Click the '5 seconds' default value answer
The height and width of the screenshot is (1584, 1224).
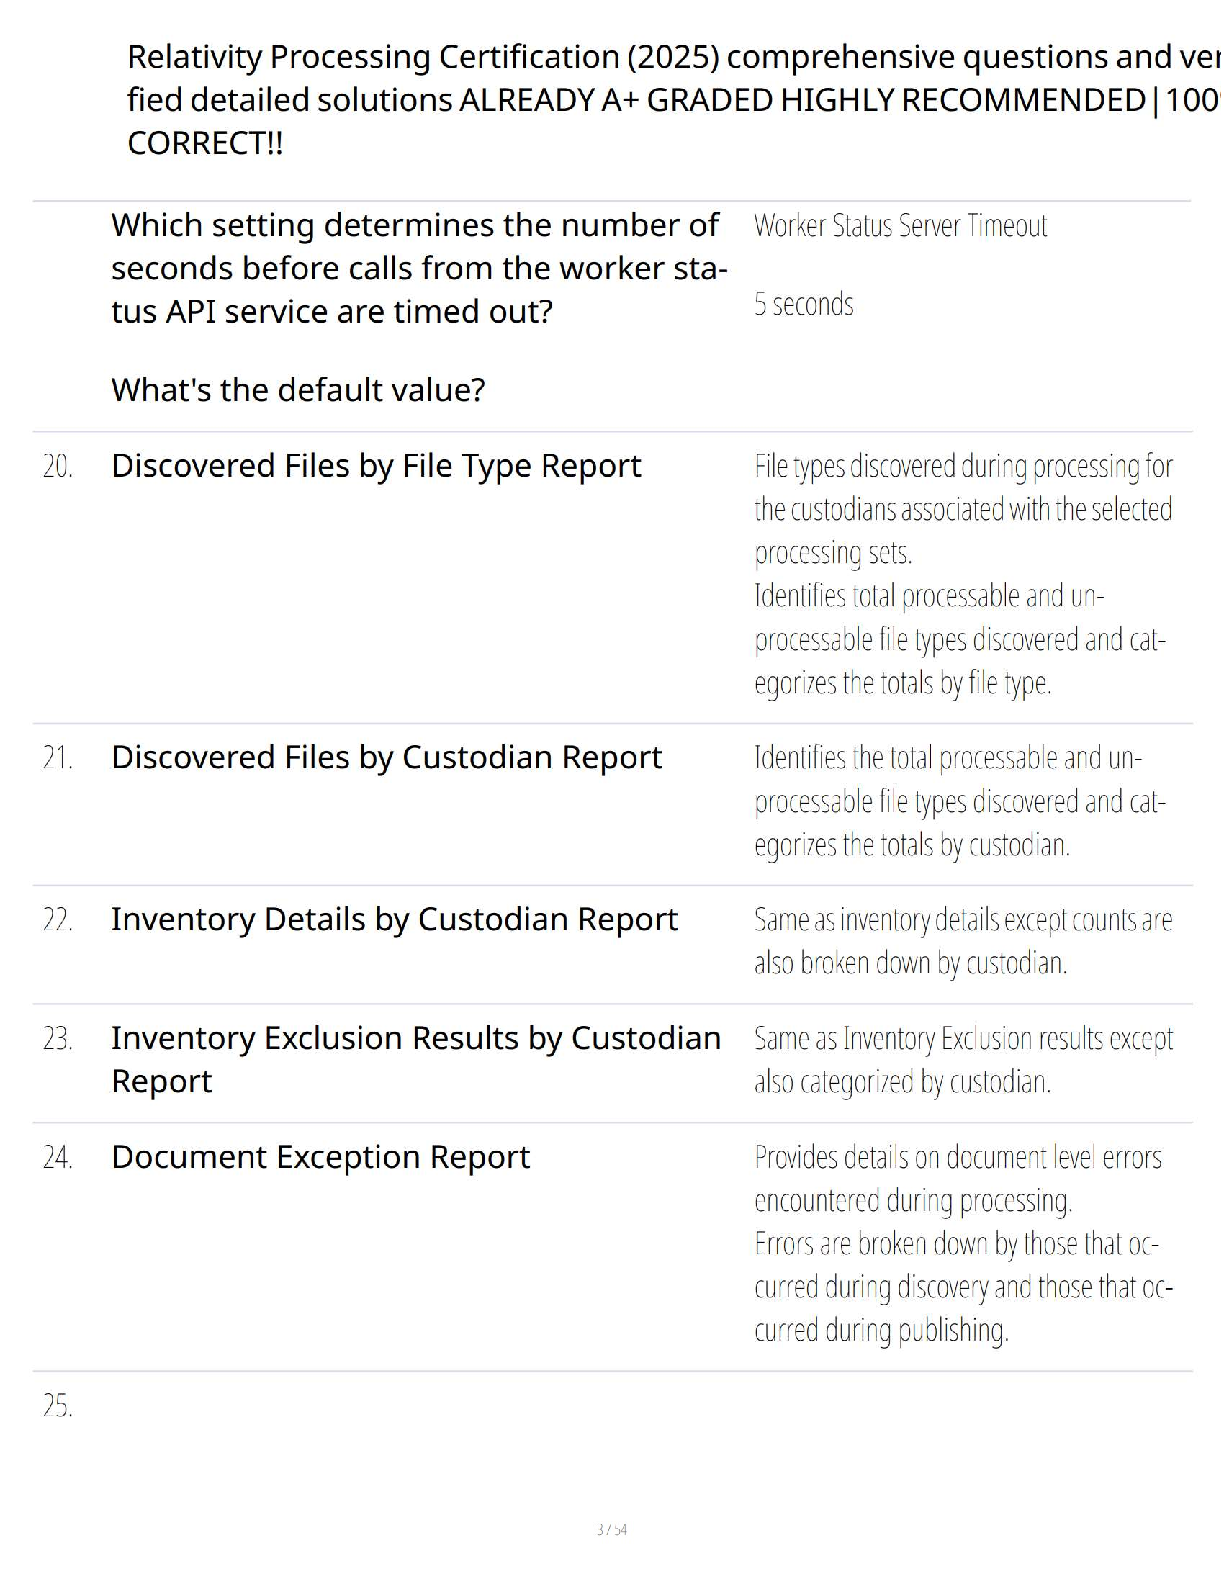tap(803, 304)
